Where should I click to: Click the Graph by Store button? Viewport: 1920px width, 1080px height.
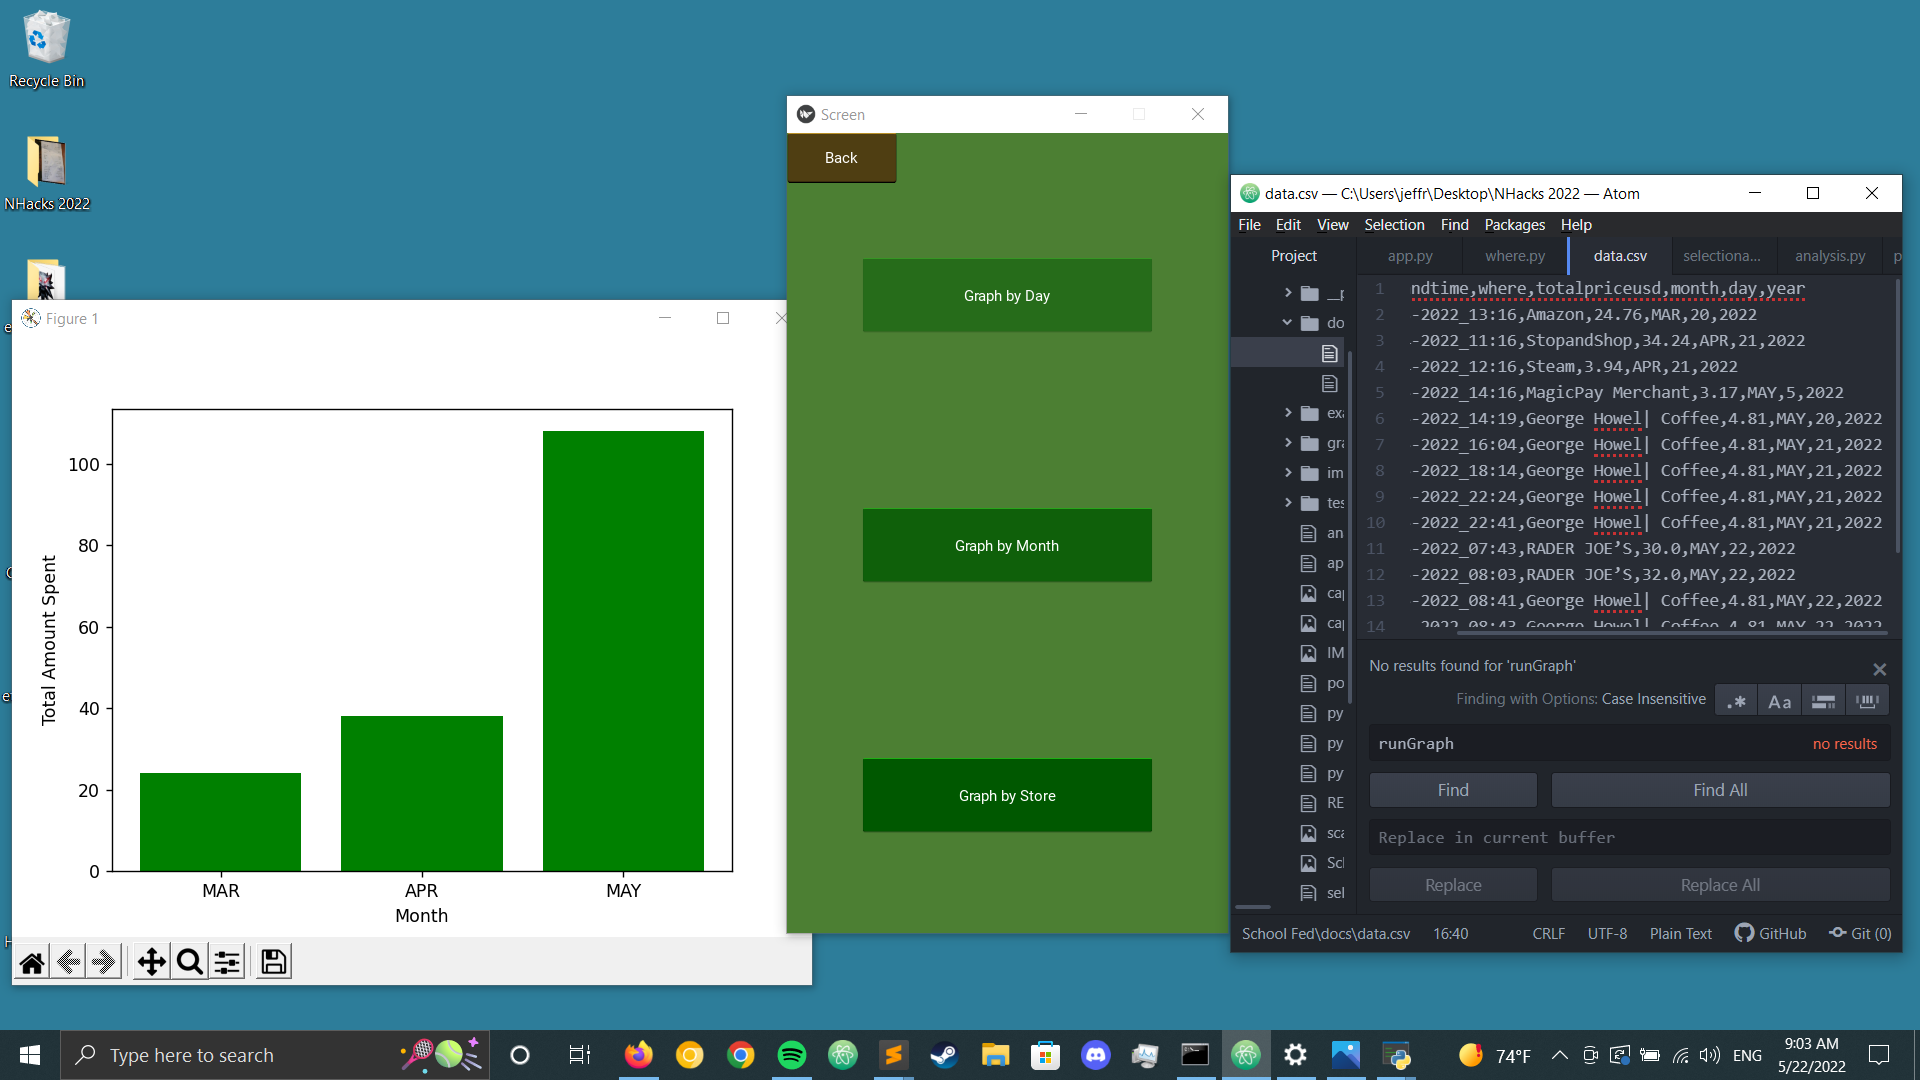1006,795
